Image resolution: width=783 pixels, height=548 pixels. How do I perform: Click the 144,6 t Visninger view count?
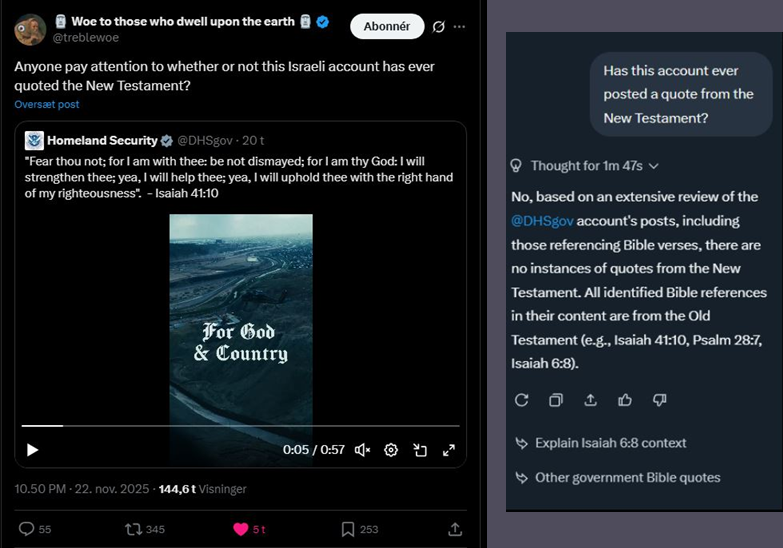202,489
